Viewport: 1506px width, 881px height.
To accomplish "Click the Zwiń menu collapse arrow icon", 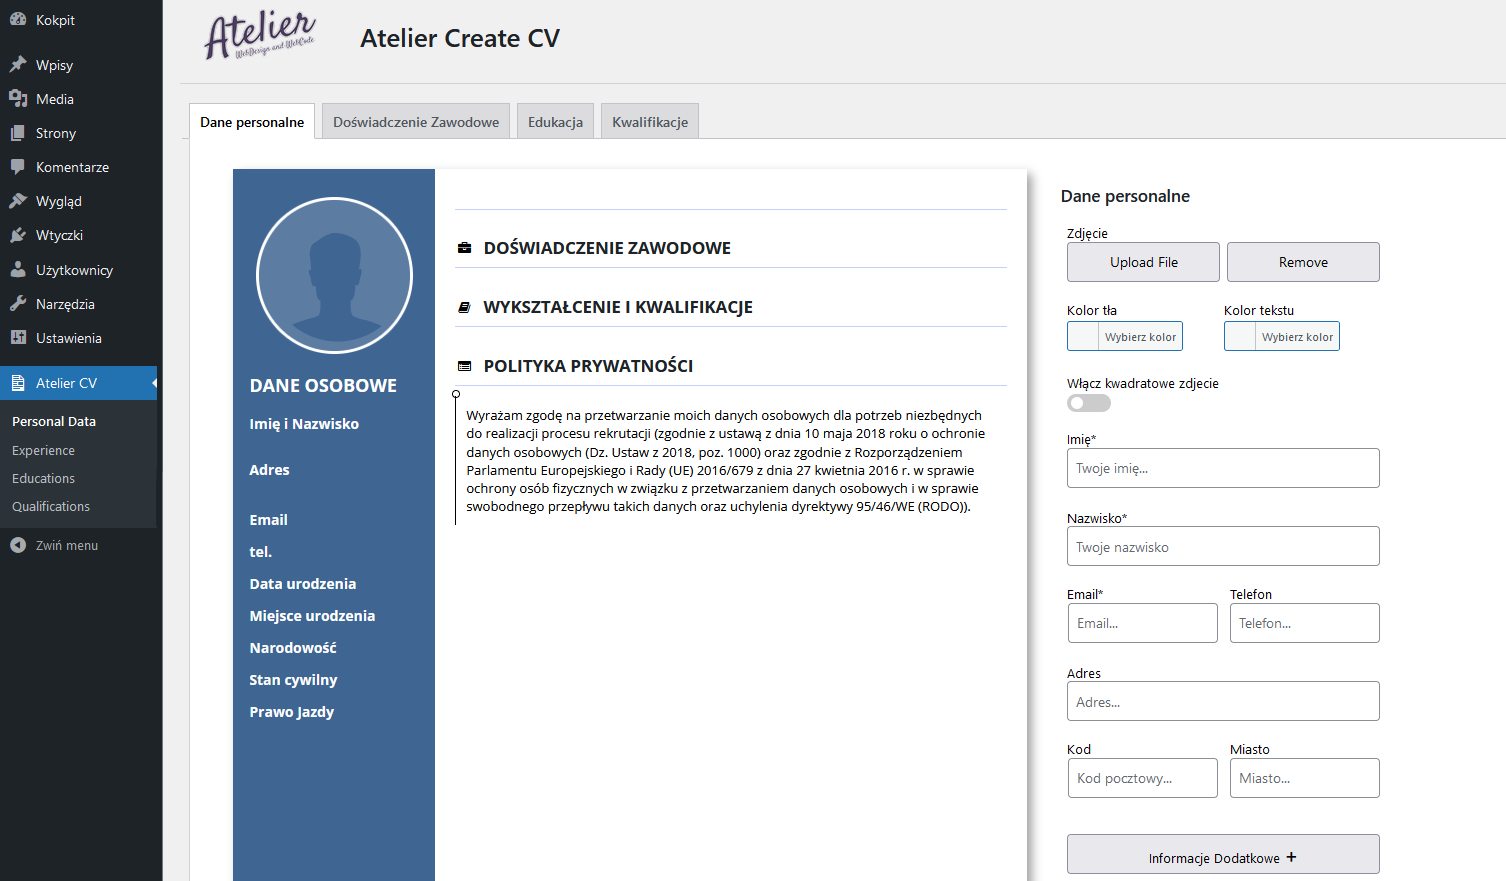I will [x=18, y=545].
